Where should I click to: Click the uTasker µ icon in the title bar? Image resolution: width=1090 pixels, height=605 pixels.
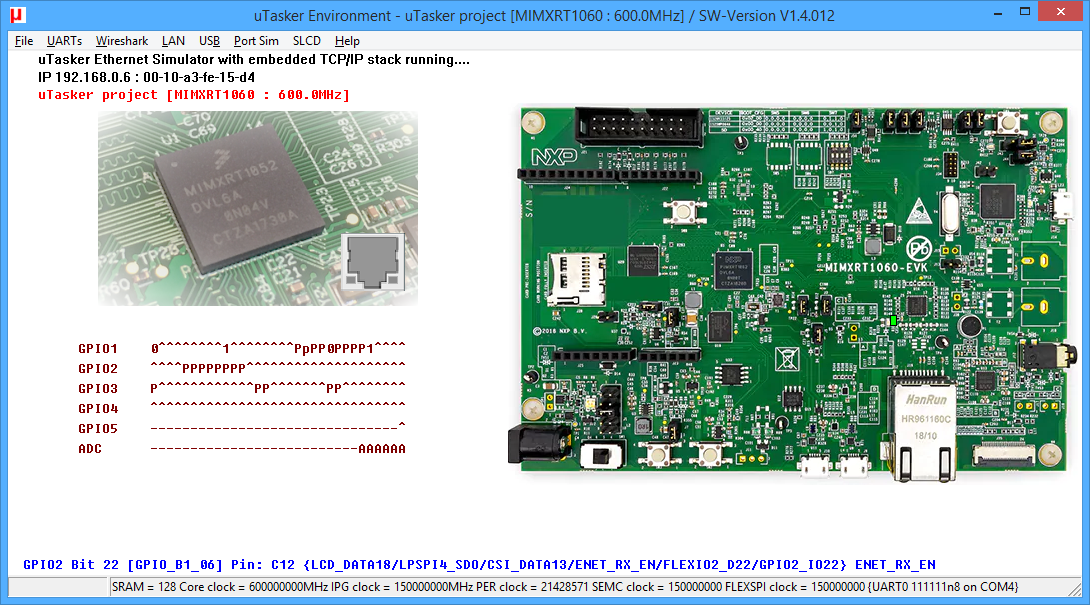click(17, 15)
